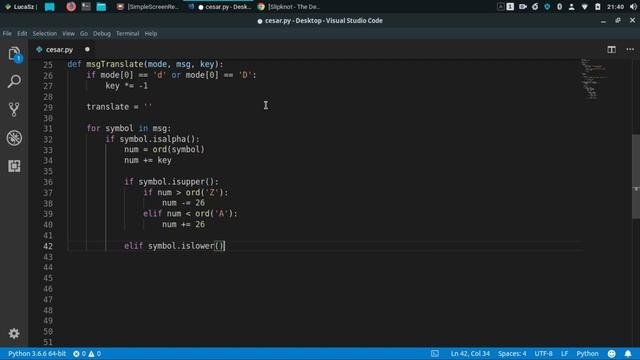Close the unsaved cesar.py tab dot
The height and width of the screenshot is (360, 640).
[x=87, y=49]
